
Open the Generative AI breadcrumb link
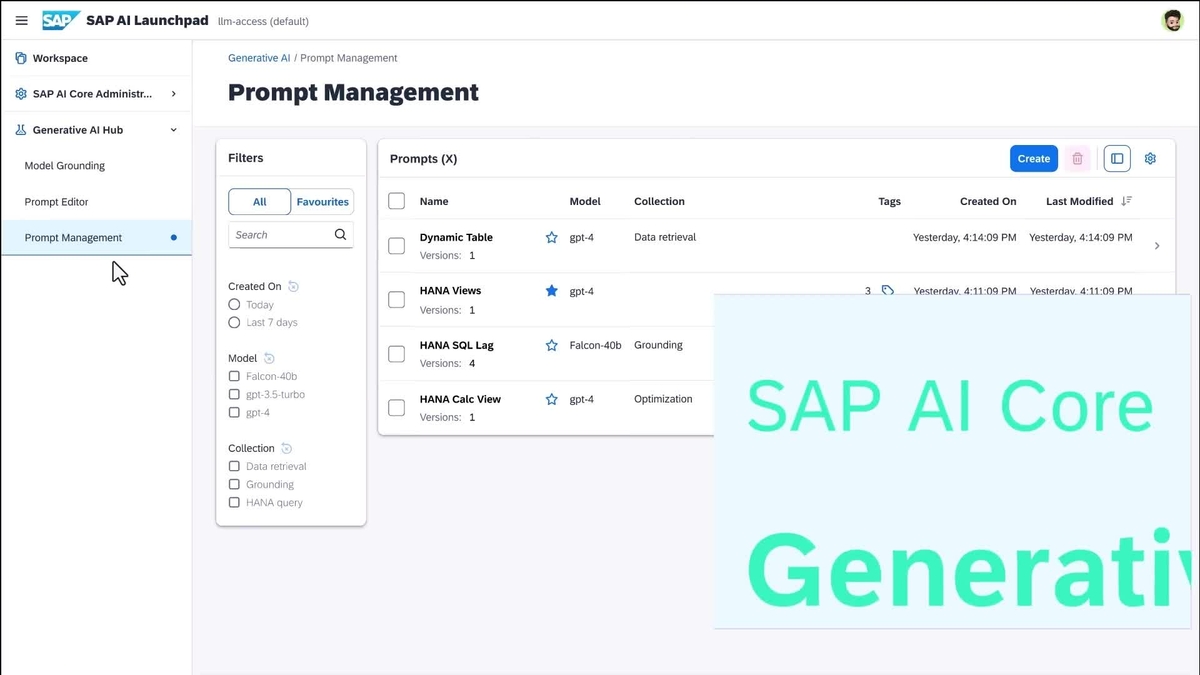pyautogui.click(x=258, y=57)
